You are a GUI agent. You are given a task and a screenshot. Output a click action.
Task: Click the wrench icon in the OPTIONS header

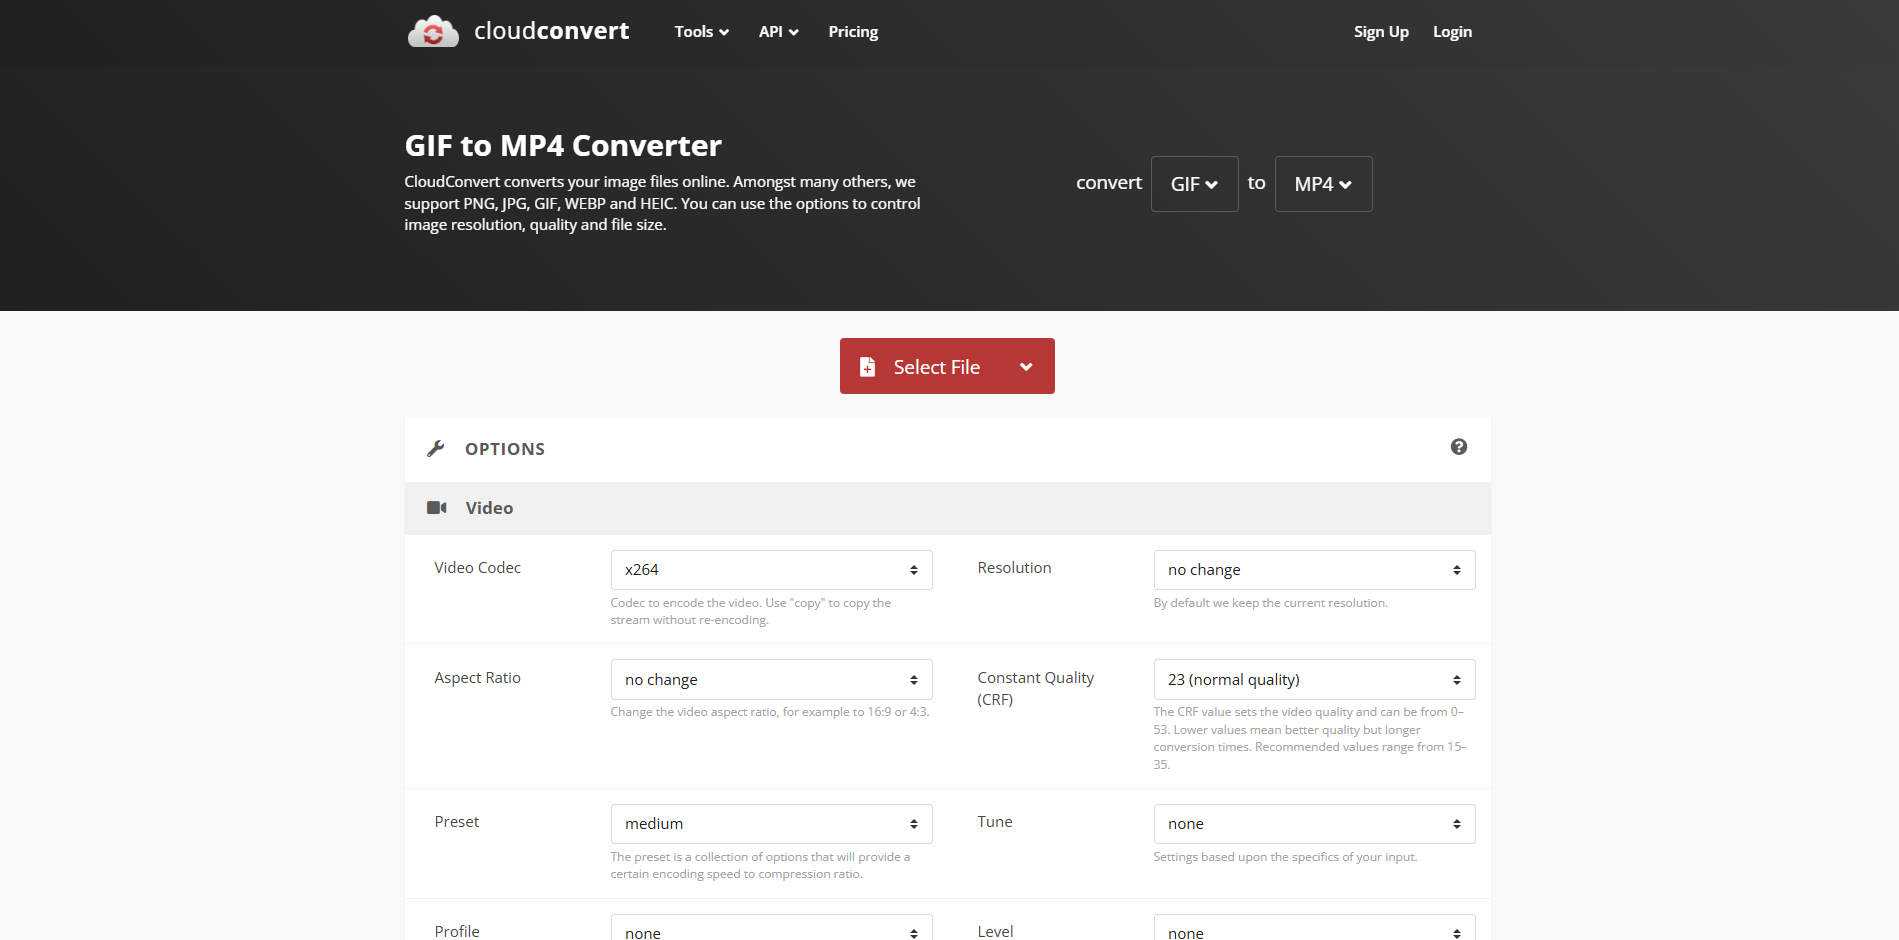tap(437, 448)
